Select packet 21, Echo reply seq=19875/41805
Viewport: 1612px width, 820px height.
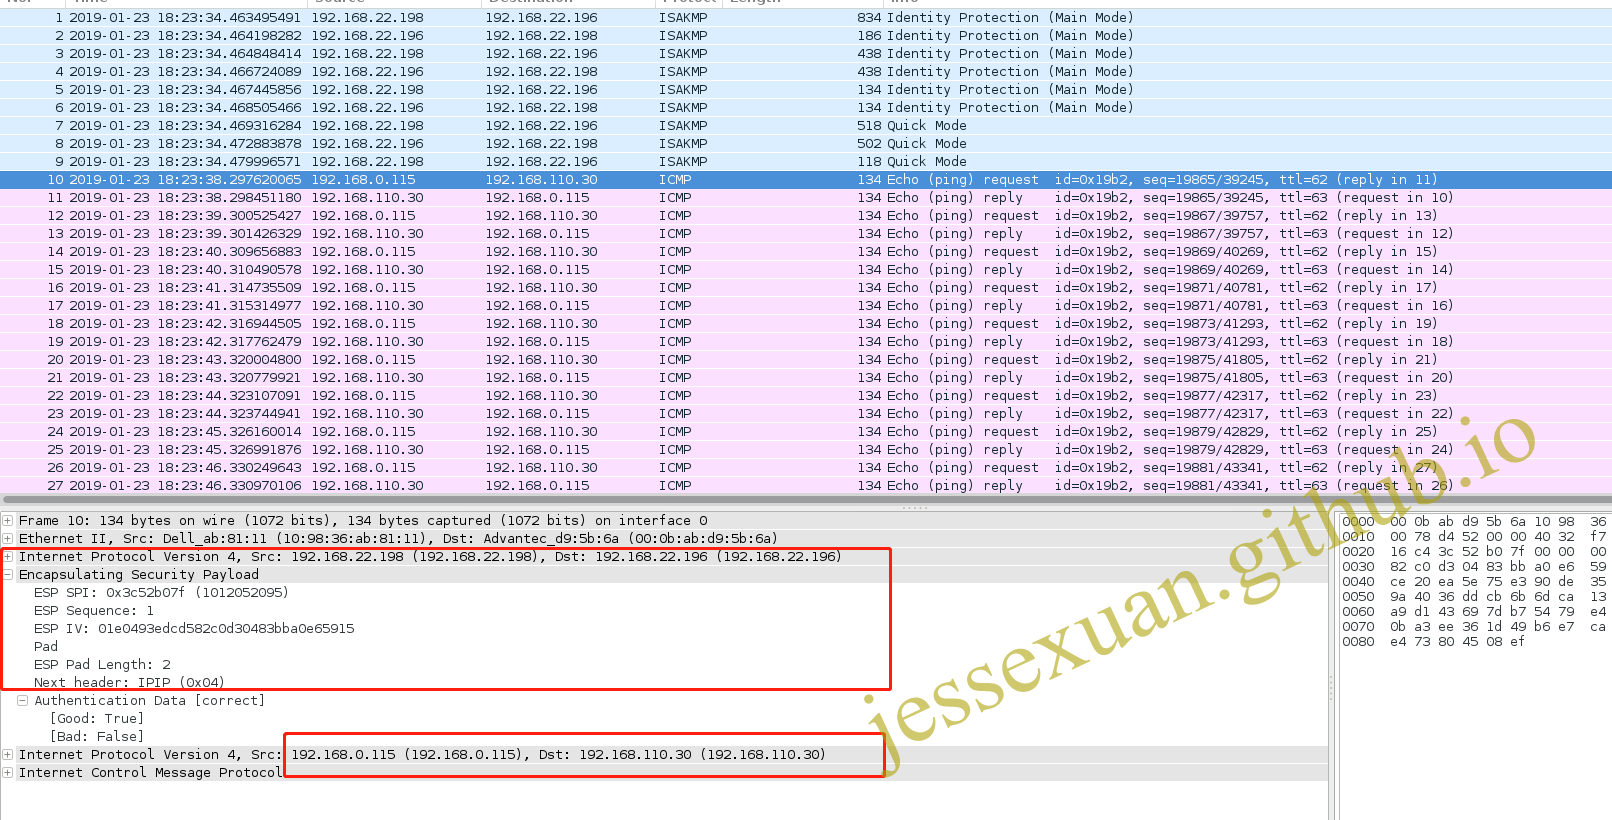(x=806, y=377)
